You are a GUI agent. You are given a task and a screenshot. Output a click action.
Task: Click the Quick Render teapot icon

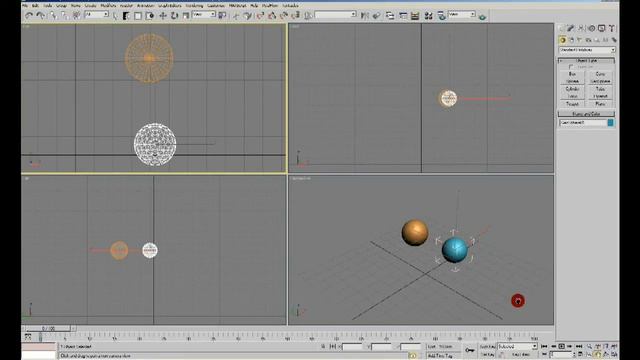pyautogui.click(x=482, y=17)
